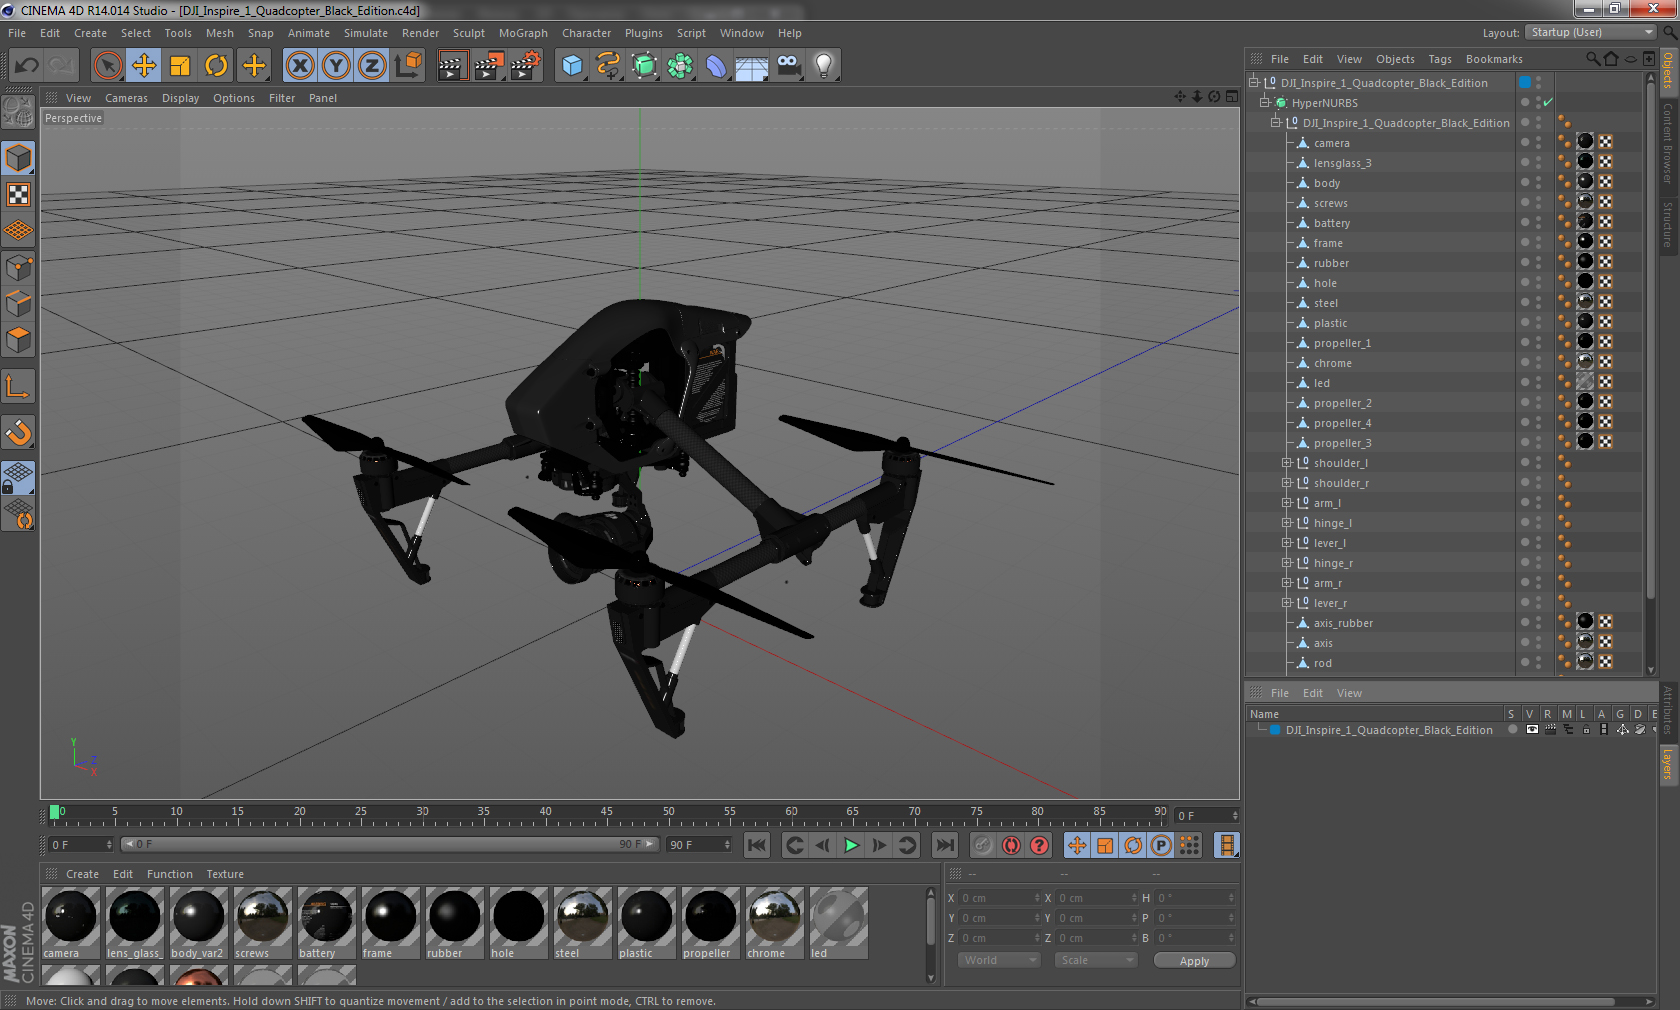
Task: Open viewport Filter menu
Action: (x=282, y=98)
